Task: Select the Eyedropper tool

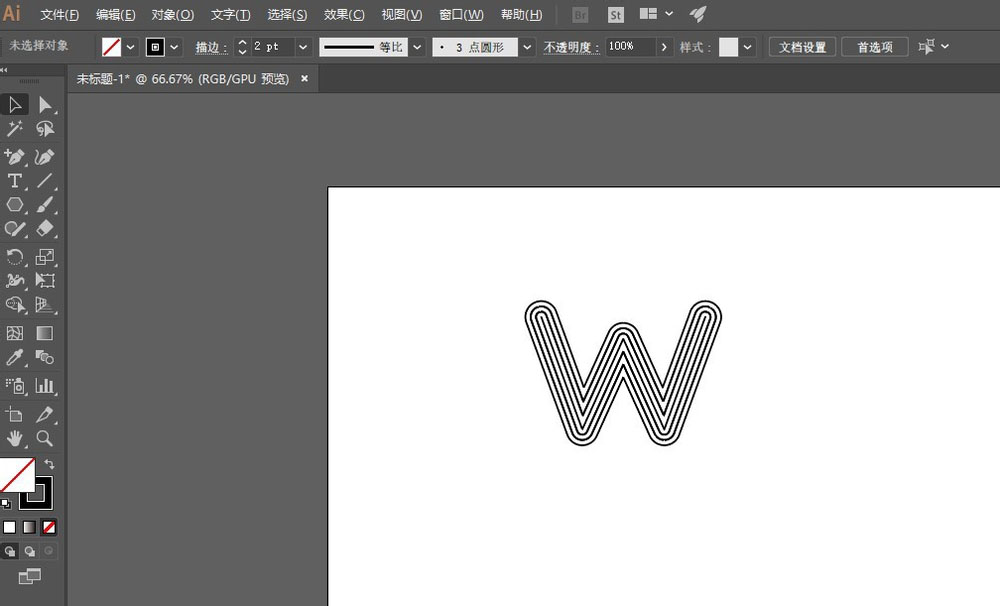Action: coord(15,357)
